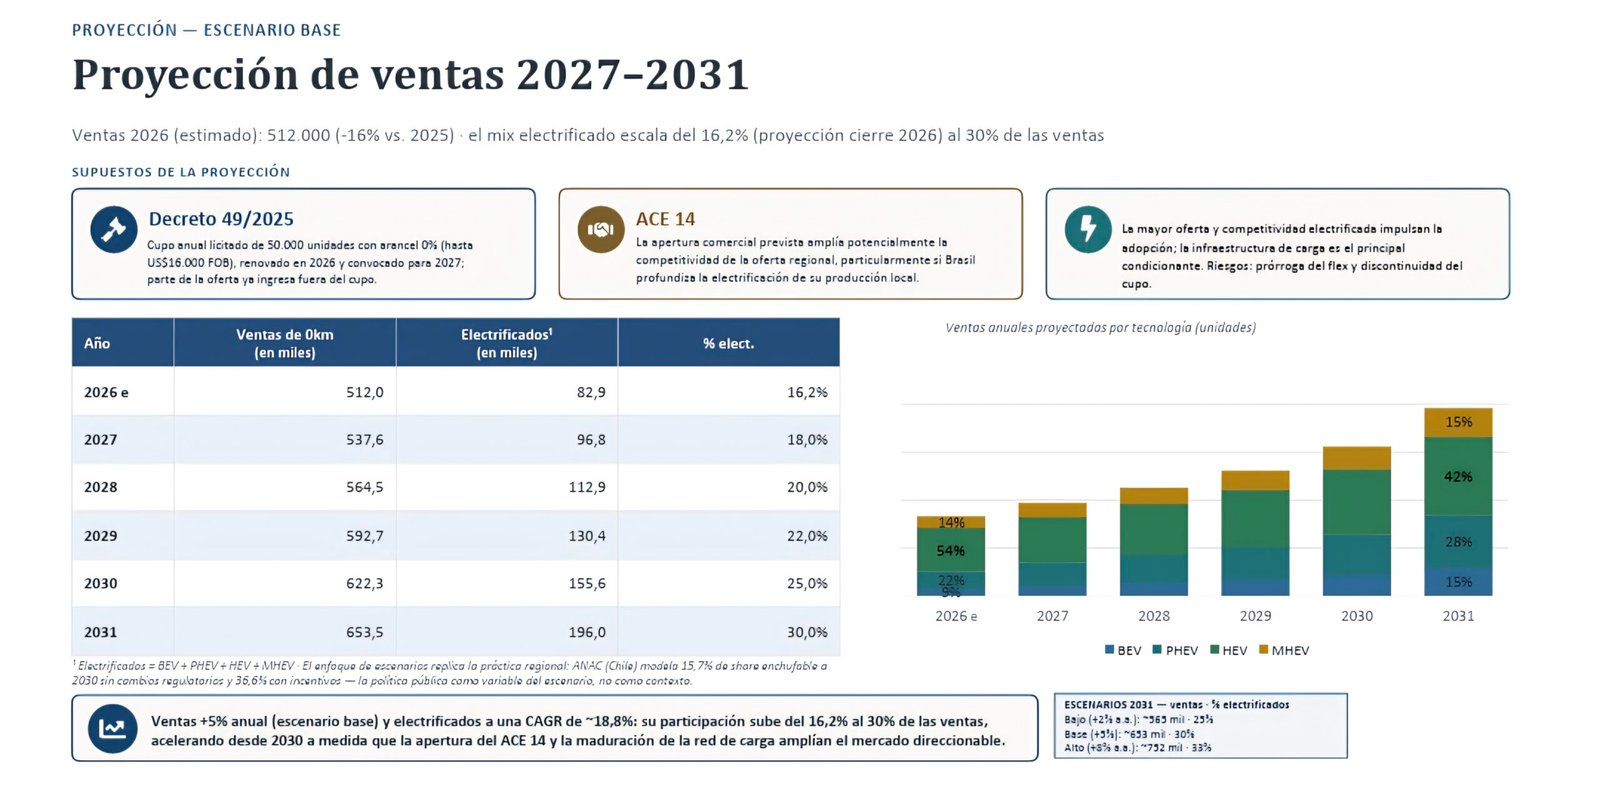Click the handshake icon beside ACE 14

click(x=601, y=229)
